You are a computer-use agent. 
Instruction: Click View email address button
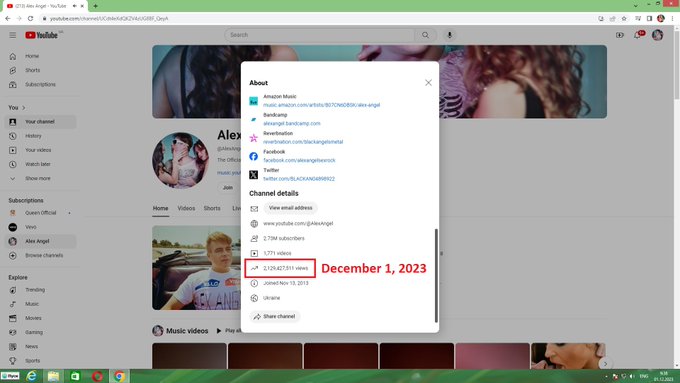pyautogui.click(x=291, y=208)
